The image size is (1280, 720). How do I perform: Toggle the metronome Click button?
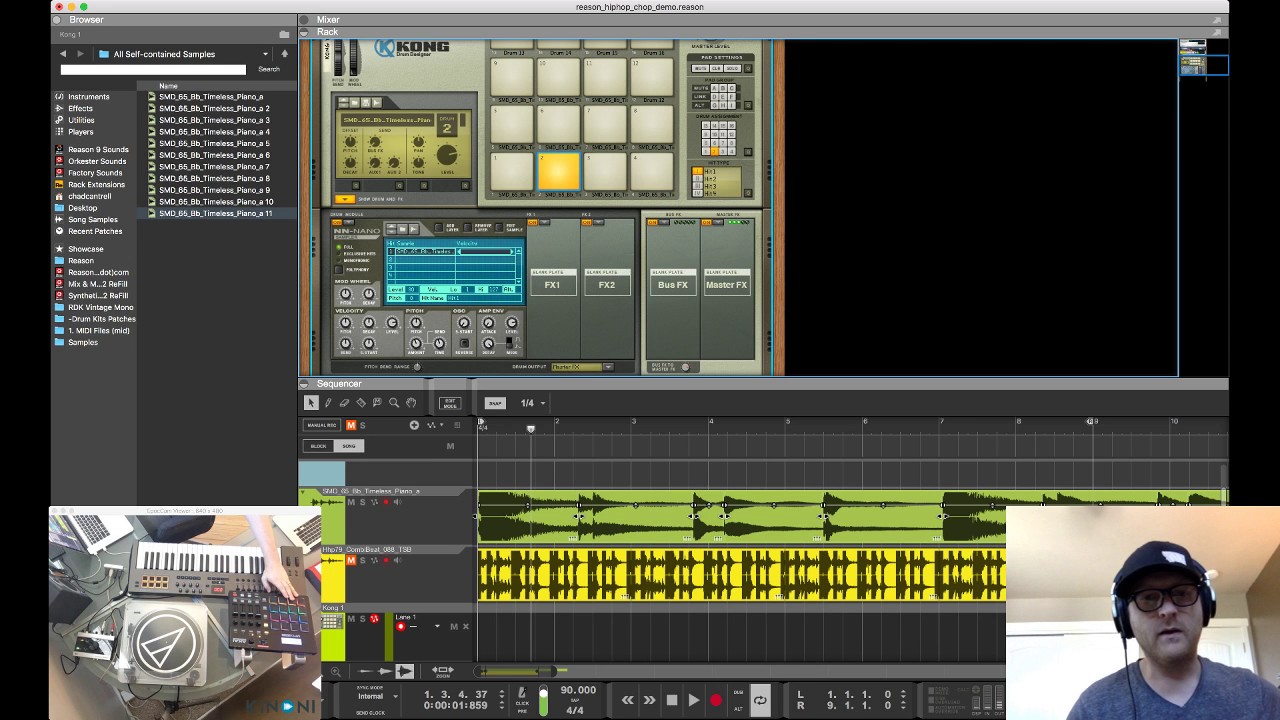click(522, 694)
